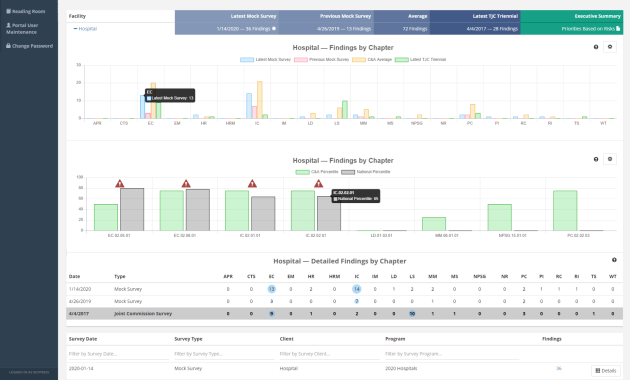Click the 4/26/2019 — 13 Findings link

(344, 29)
